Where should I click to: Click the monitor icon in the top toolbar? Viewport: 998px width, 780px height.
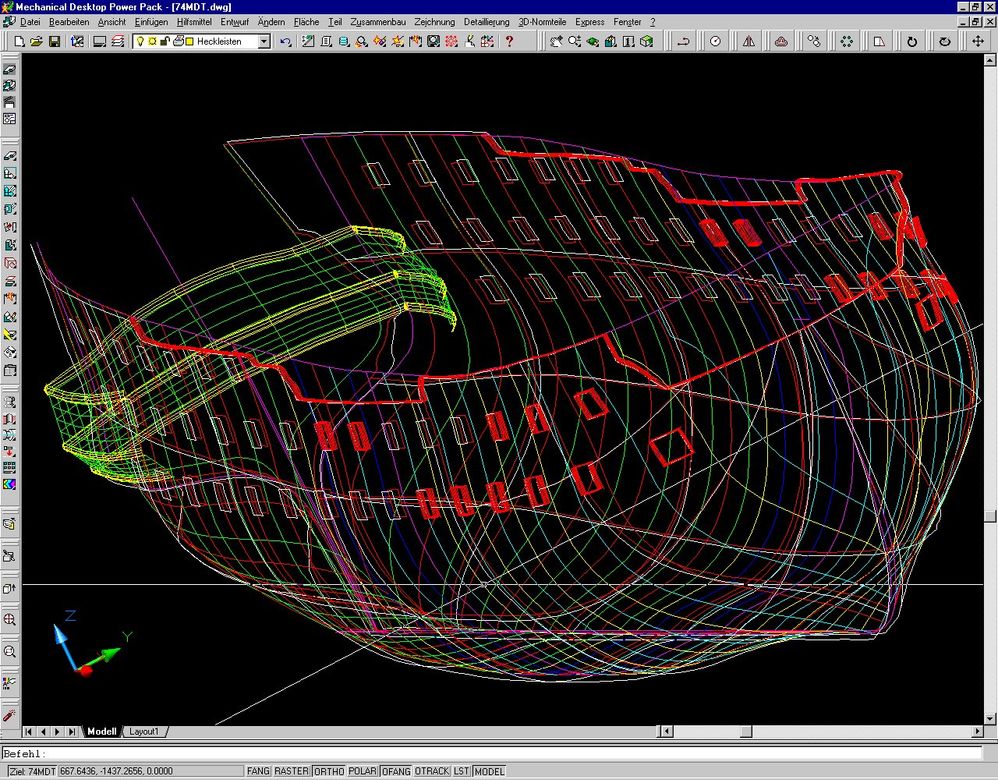[x=99, y=41]
